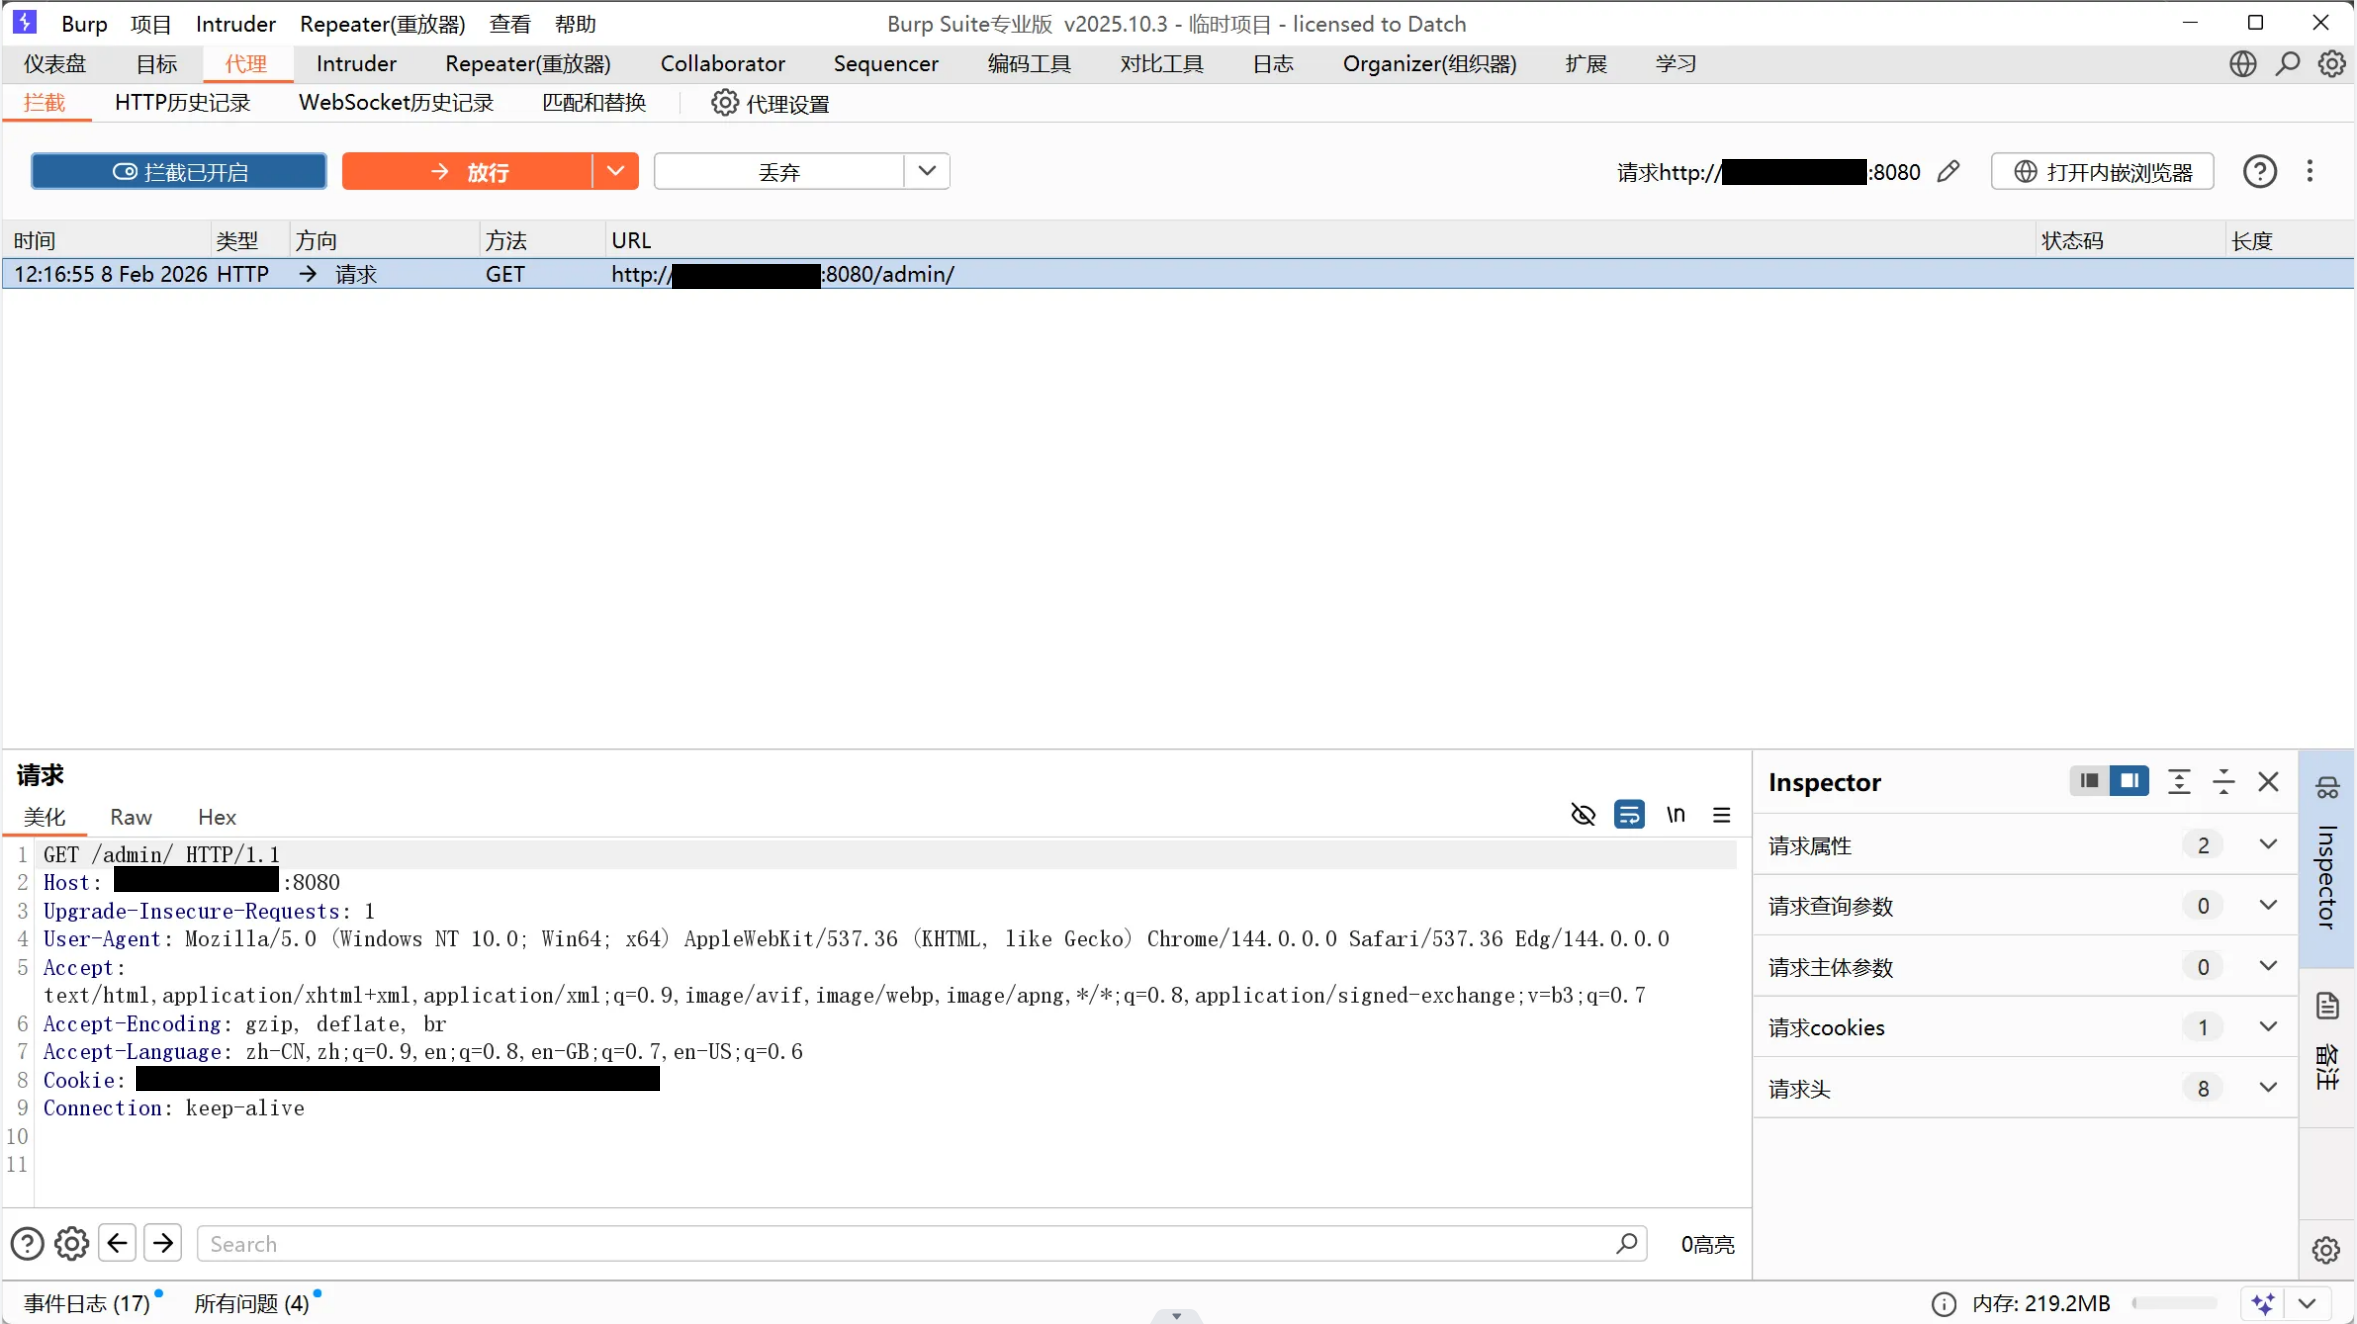This screenshot has height=1324, width=2357.
Task: Open the 查看 menu
Action: click(510, 24)
